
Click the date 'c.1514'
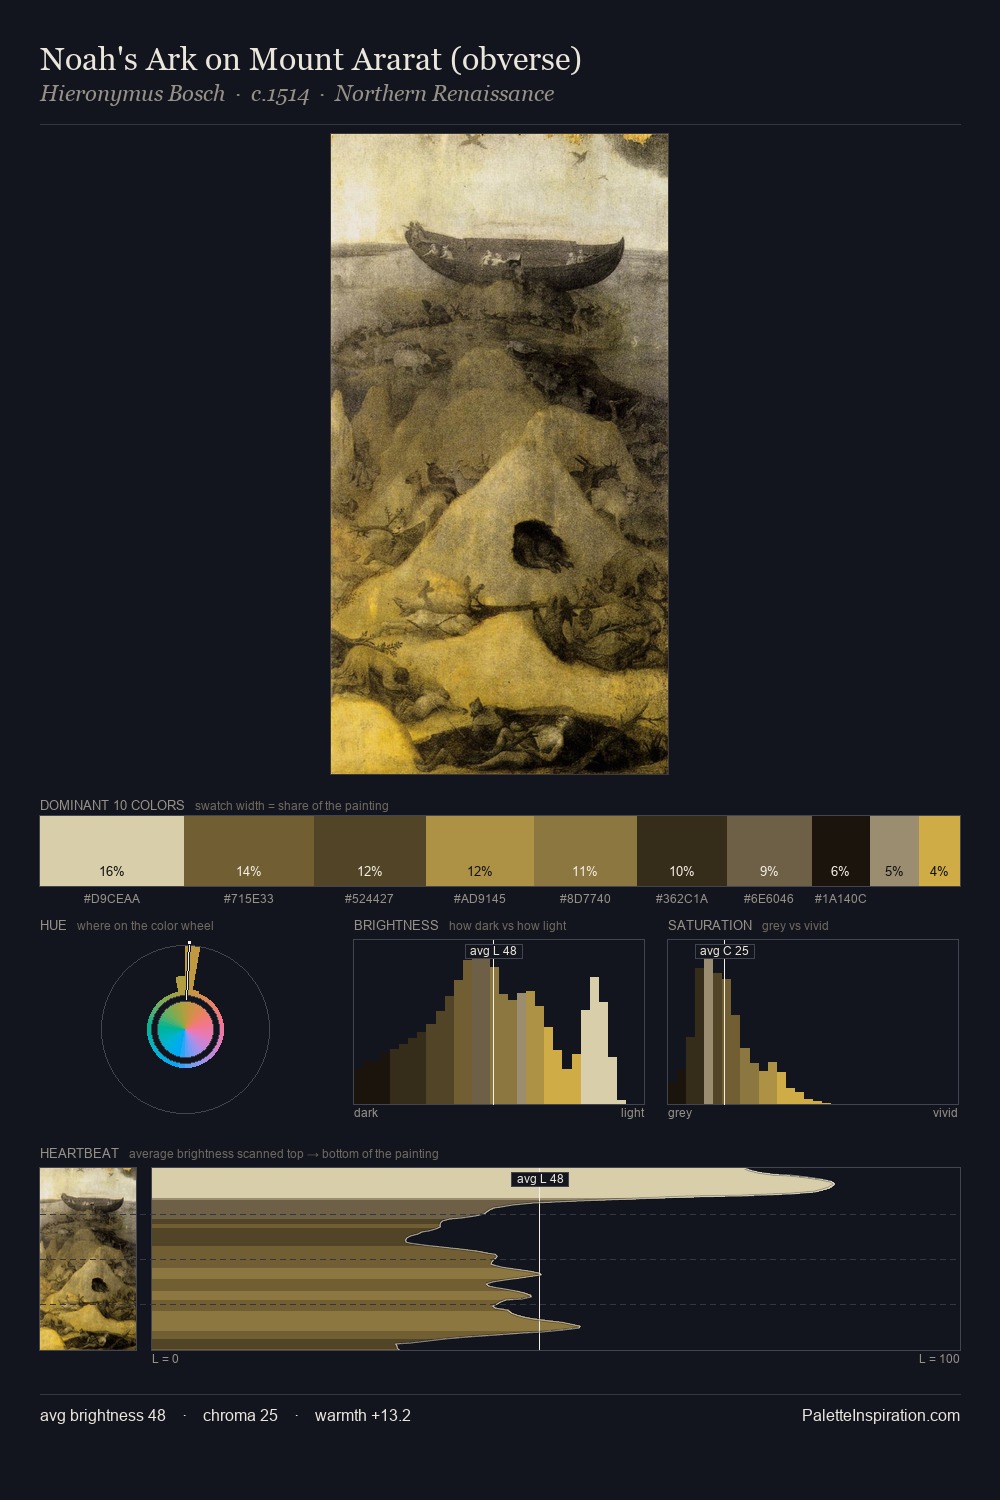tap(280, 94)
